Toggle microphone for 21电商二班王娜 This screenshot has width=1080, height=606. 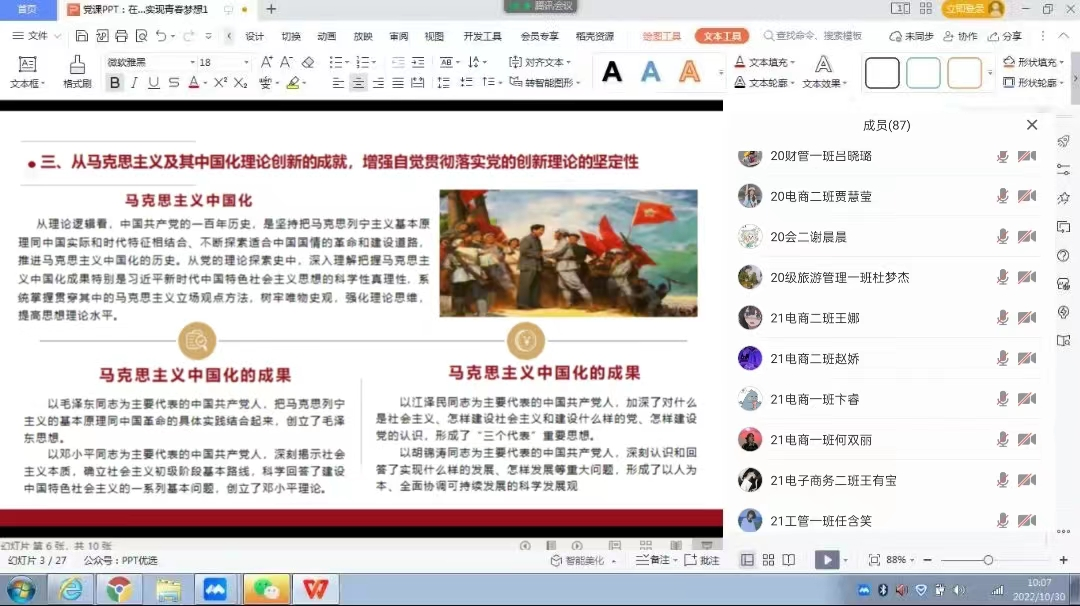pos(1002,318)
